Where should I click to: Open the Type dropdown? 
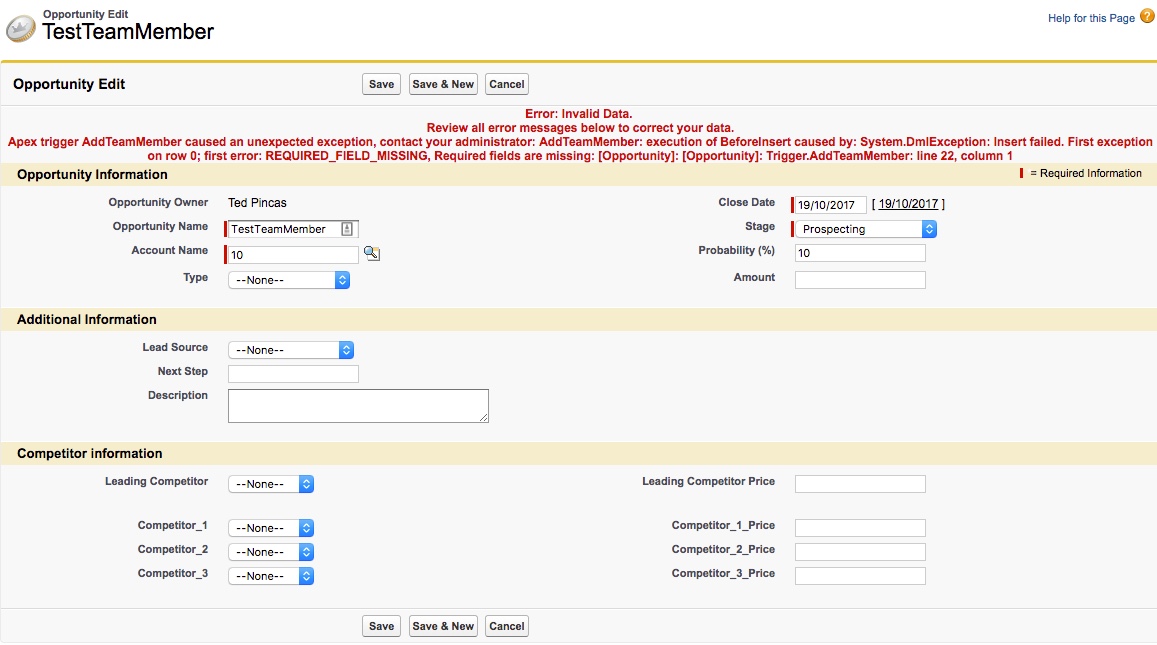click(x=289, y=280)
